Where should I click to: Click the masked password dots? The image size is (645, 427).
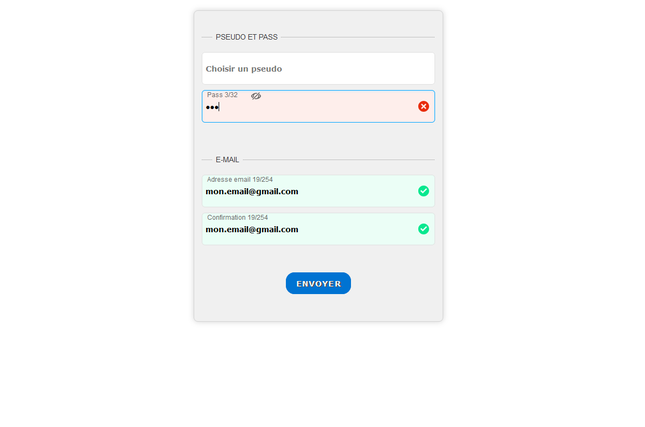[212, 107]
